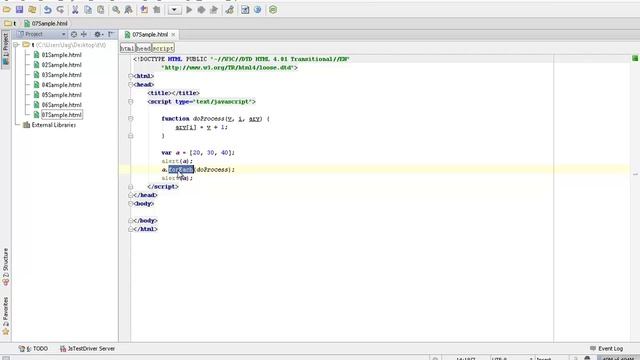Screen dimensions: 640x360
Task: Click the Save All floppy icon
Action: point(19,9)
